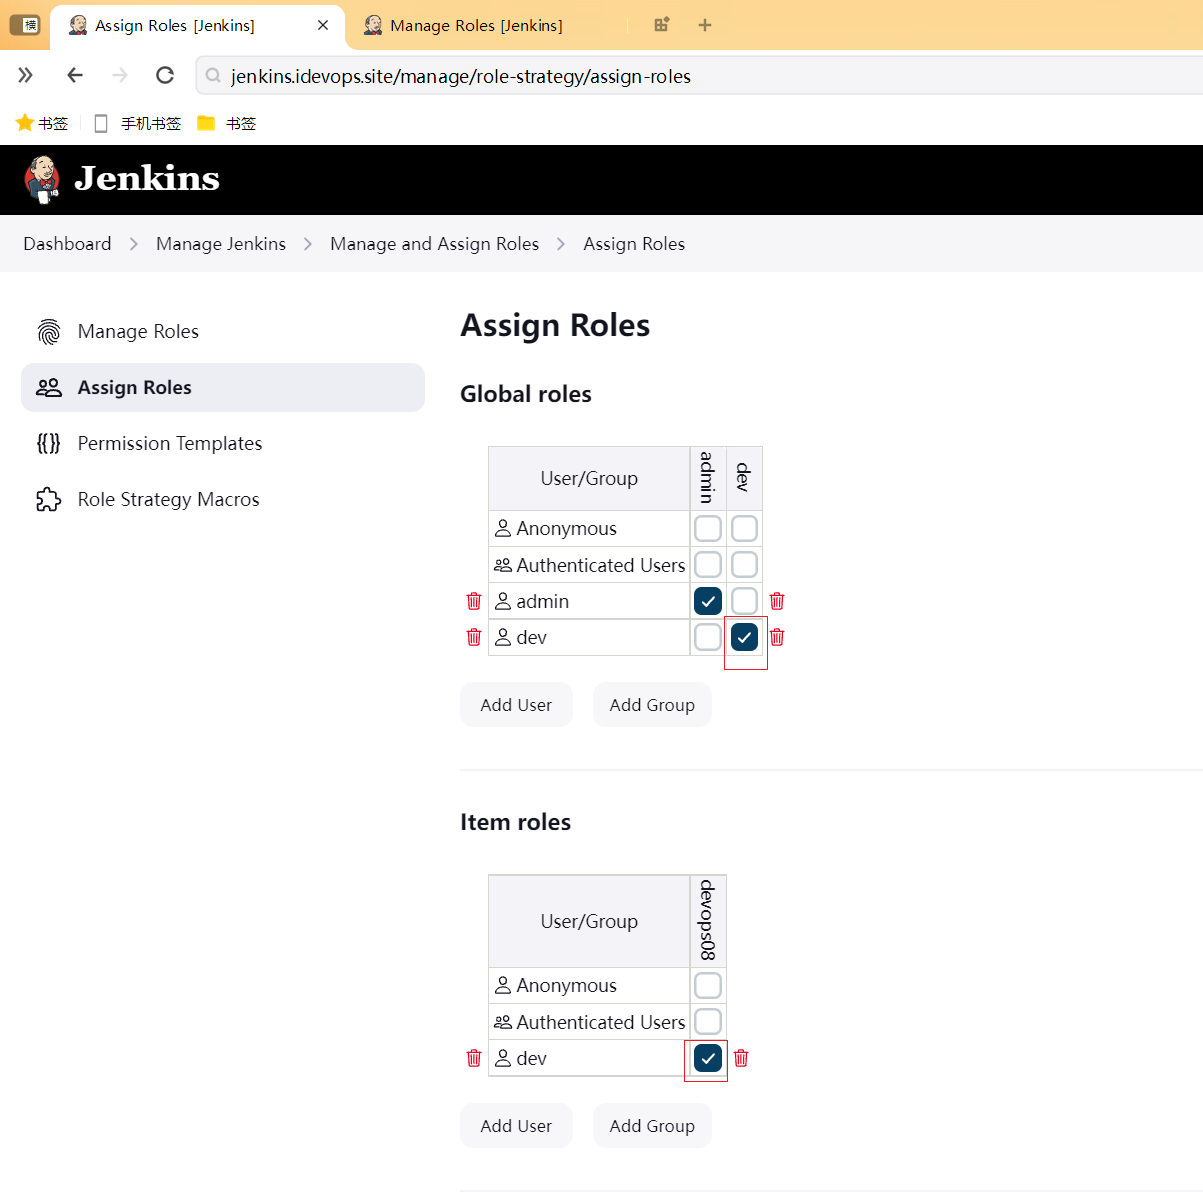Open the starred 书签 bookmarks item
Viewport: 1203px width, 1192px height.
coord(42,123)
